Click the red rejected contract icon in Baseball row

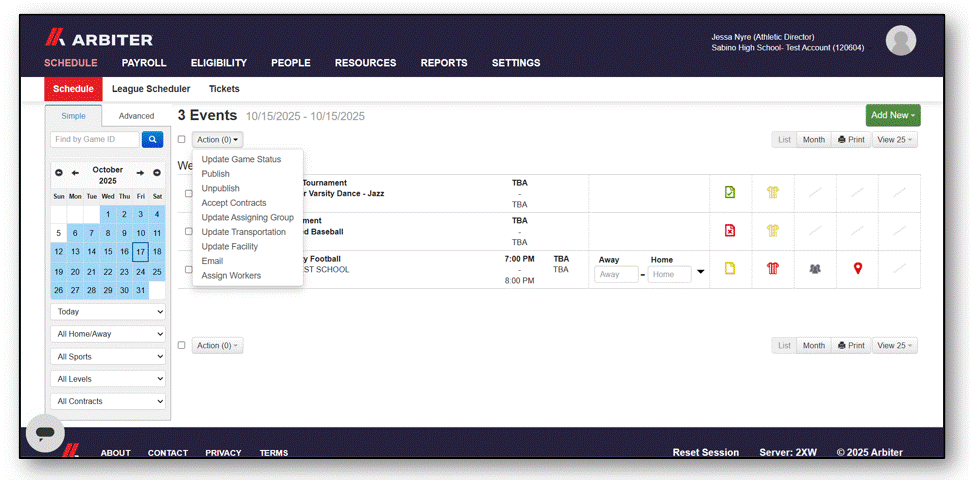(730, 230)
